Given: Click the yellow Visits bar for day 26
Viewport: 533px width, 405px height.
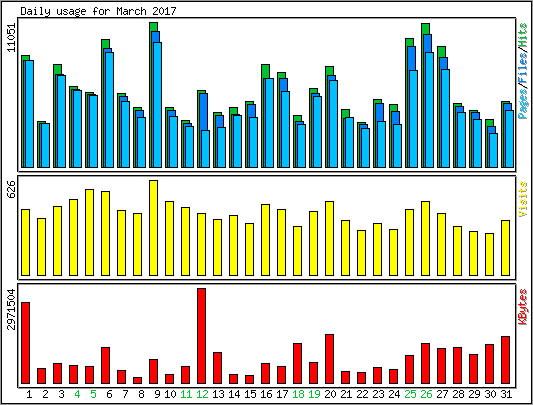Looking at the screenshot, I should (426, 238).
